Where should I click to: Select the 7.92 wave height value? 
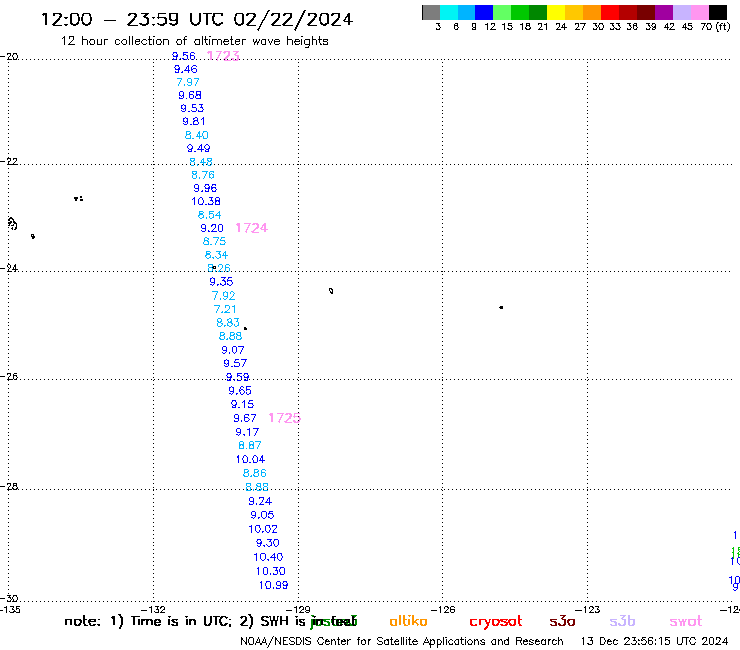click(223, 296)
